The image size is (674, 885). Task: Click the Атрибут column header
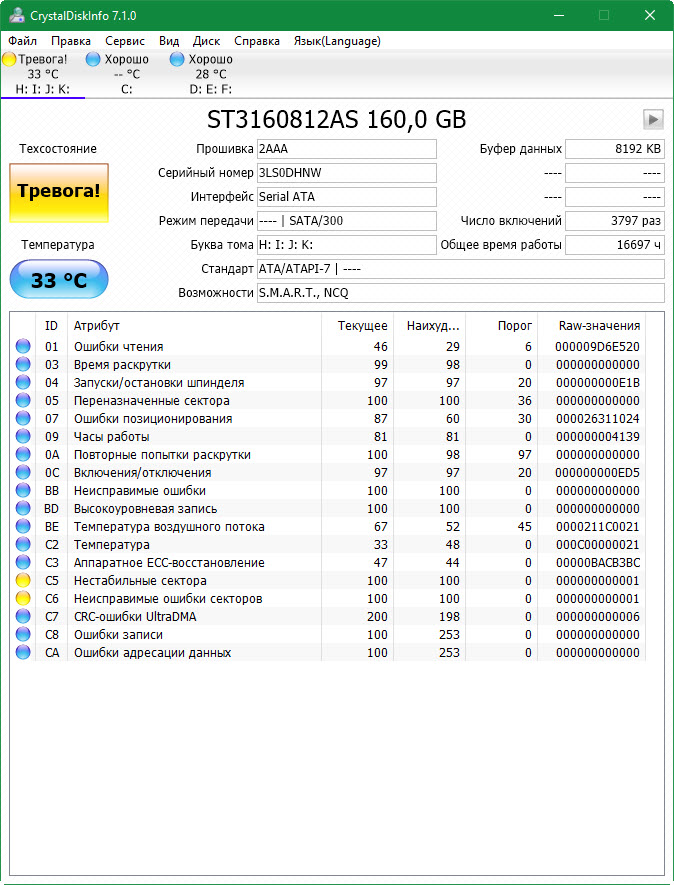point(194,326)
